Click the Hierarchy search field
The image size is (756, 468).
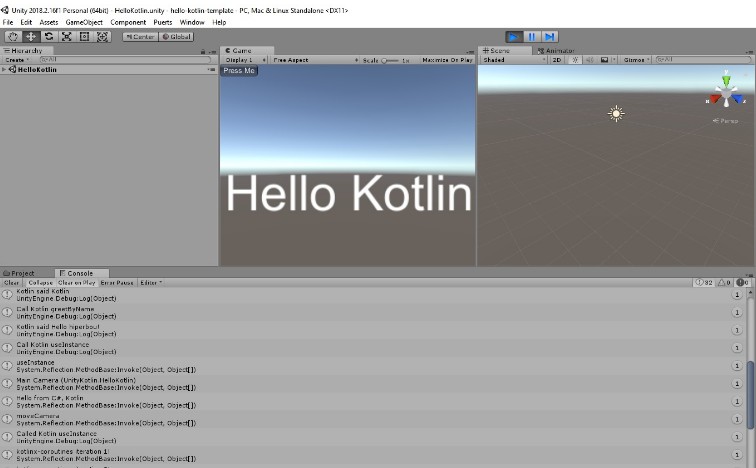[125, 60]
